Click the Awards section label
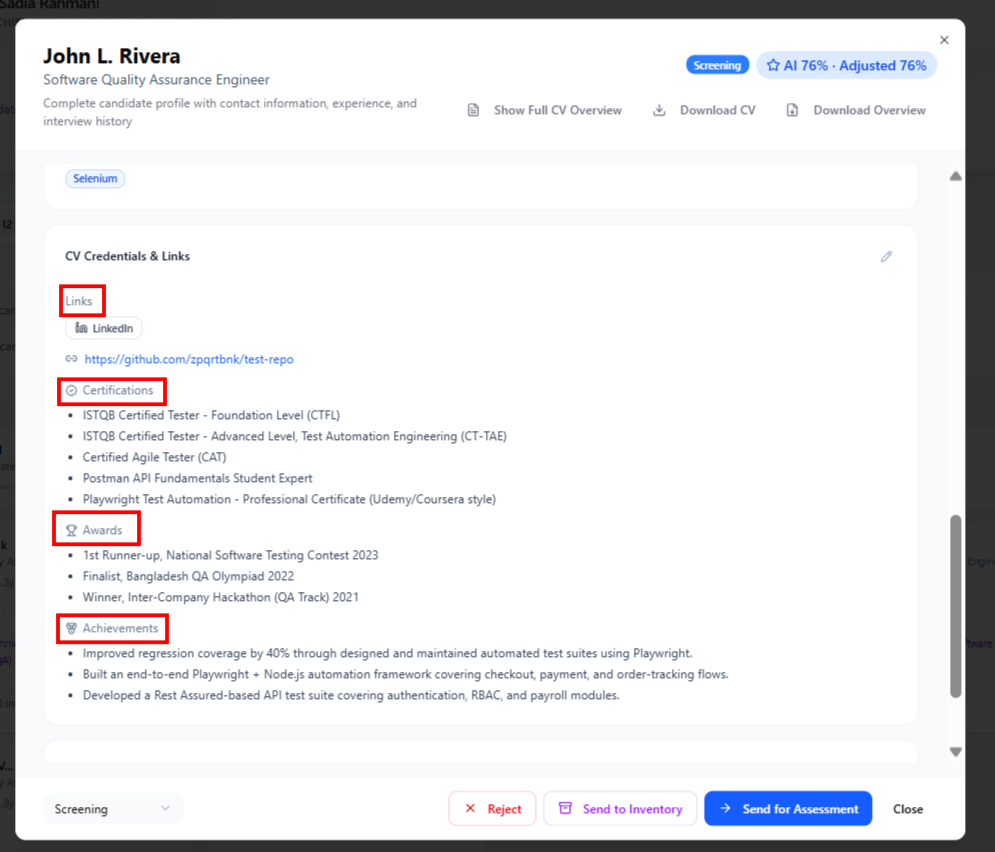The width and height of the screenshot is (995, 852). tap(102, 530)
